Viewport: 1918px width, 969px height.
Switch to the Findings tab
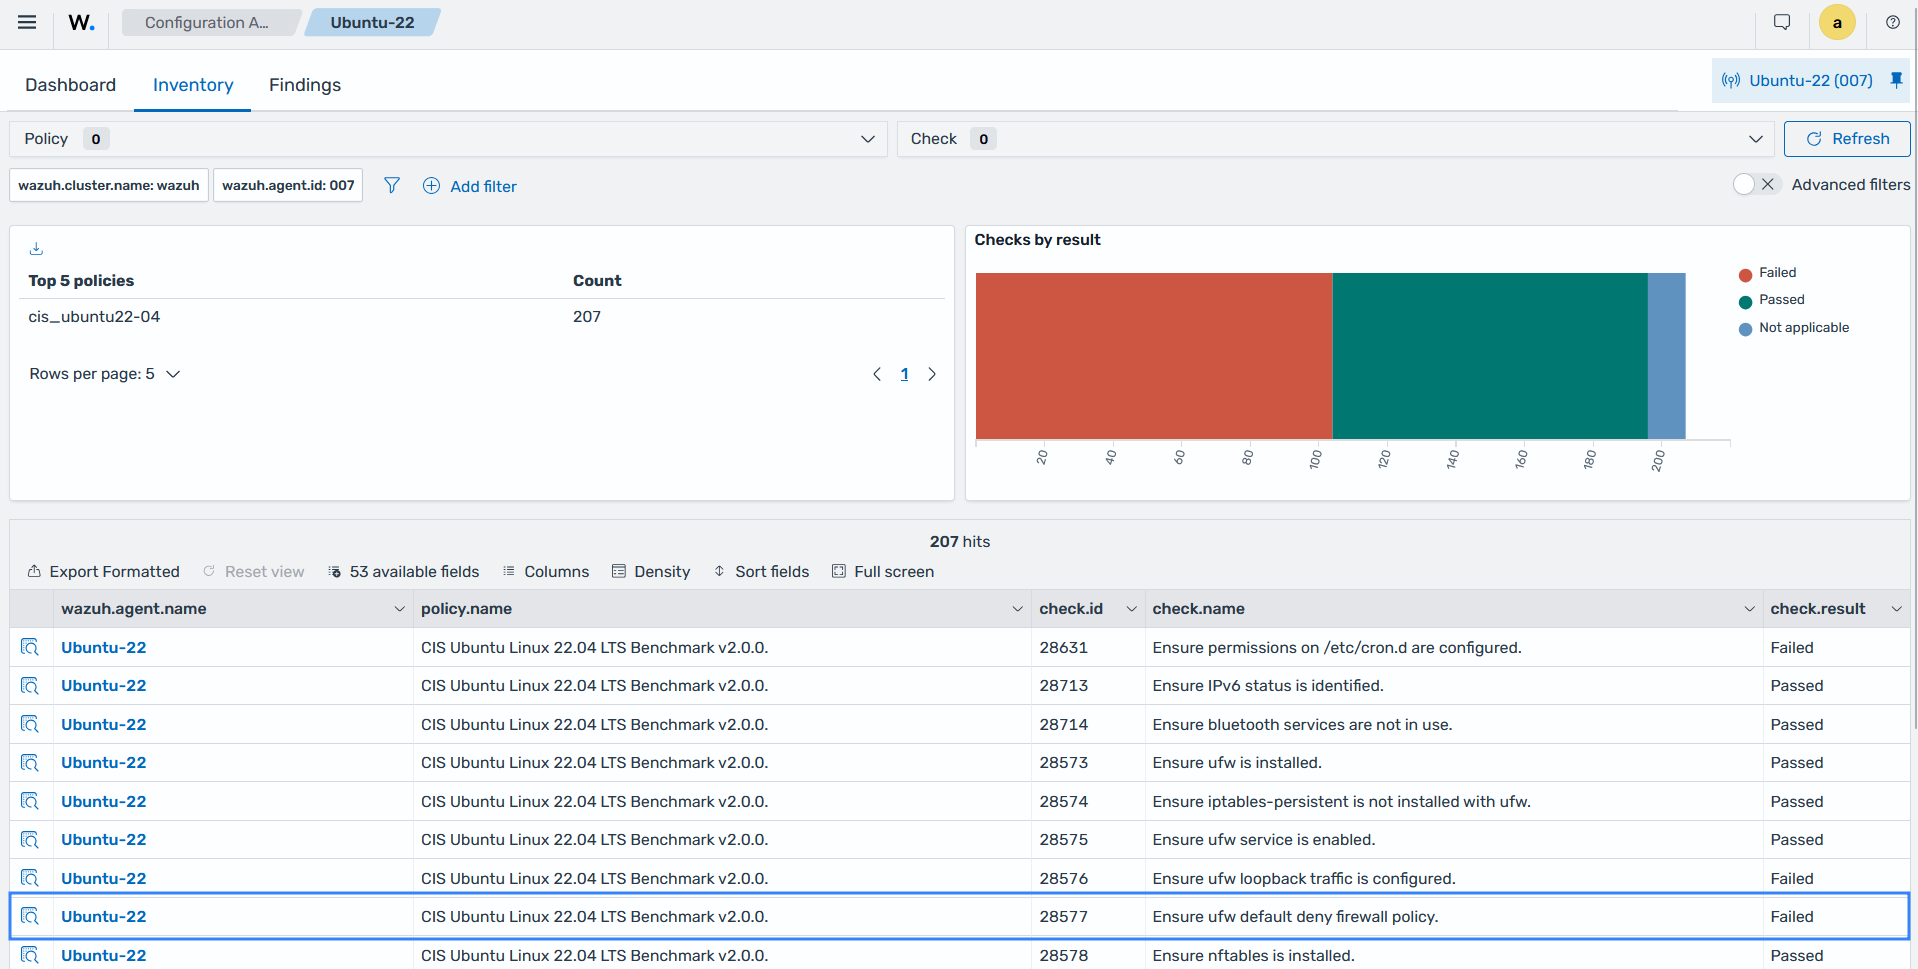click(x=305, y=85)
